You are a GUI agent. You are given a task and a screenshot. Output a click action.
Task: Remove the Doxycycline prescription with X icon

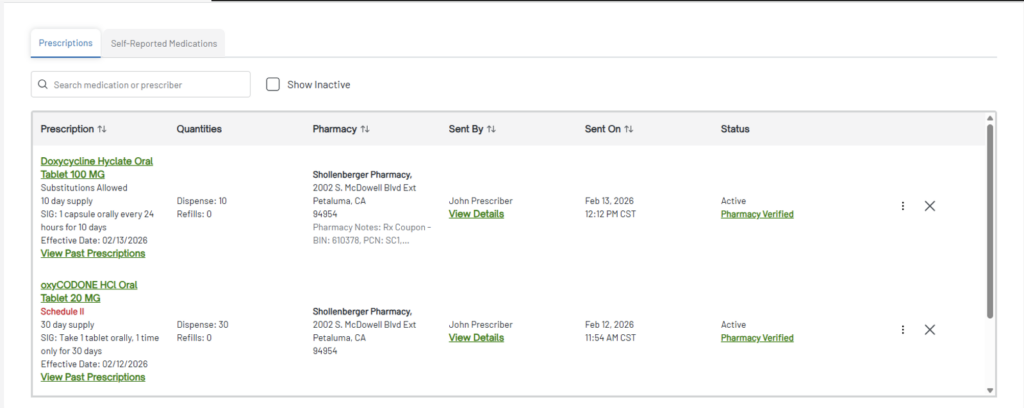point(930,206)
